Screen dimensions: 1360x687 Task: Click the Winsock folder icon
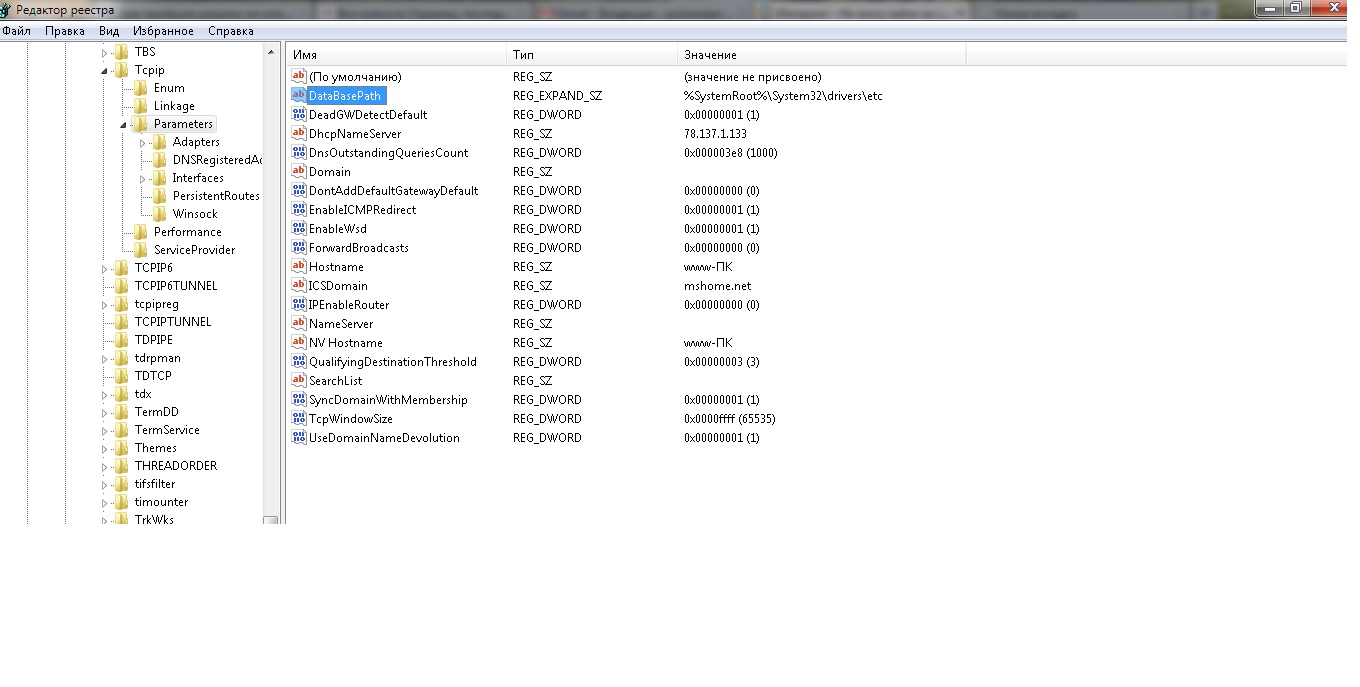160,214
